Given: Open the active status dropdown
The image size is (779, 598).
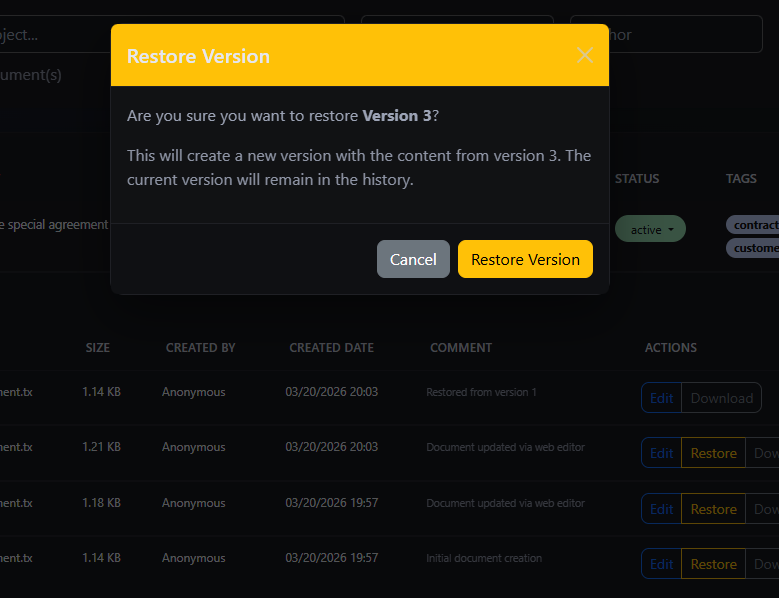Looking at the screenshot, I should 650,229.
